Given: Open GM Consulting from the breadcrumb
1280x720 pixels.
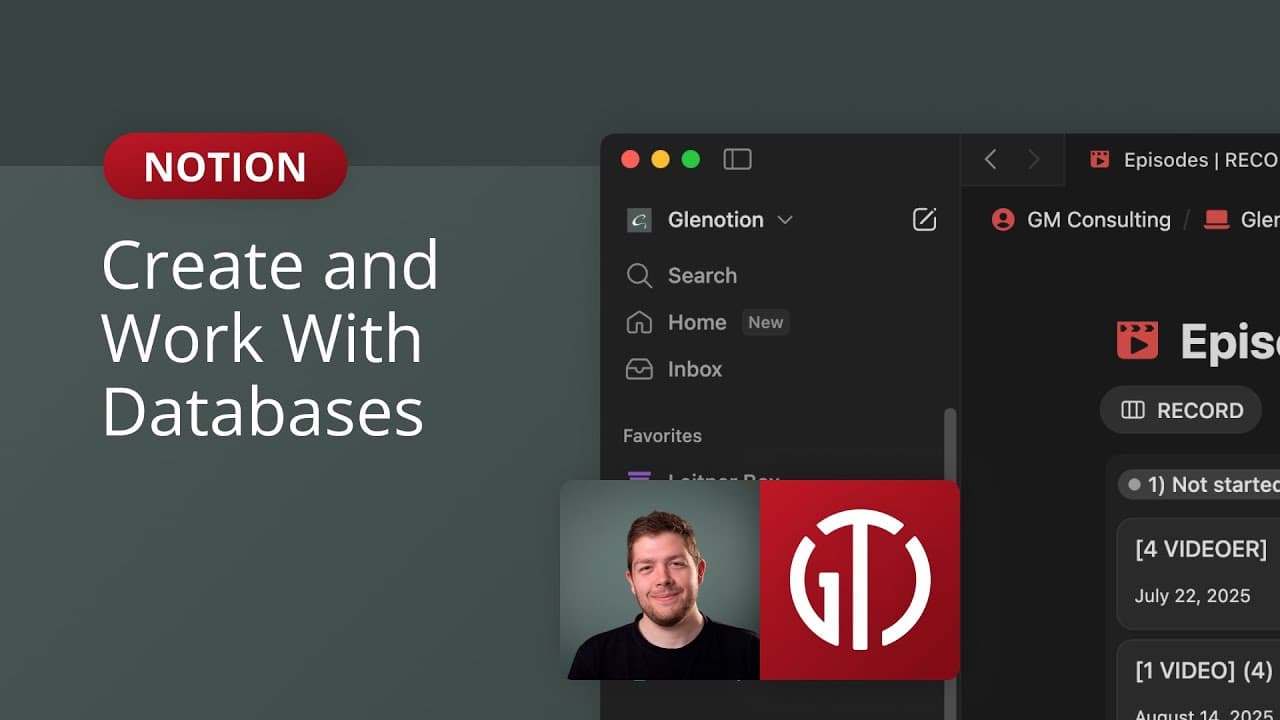Looking at the screenshot, I should [x=1098, y=219].
